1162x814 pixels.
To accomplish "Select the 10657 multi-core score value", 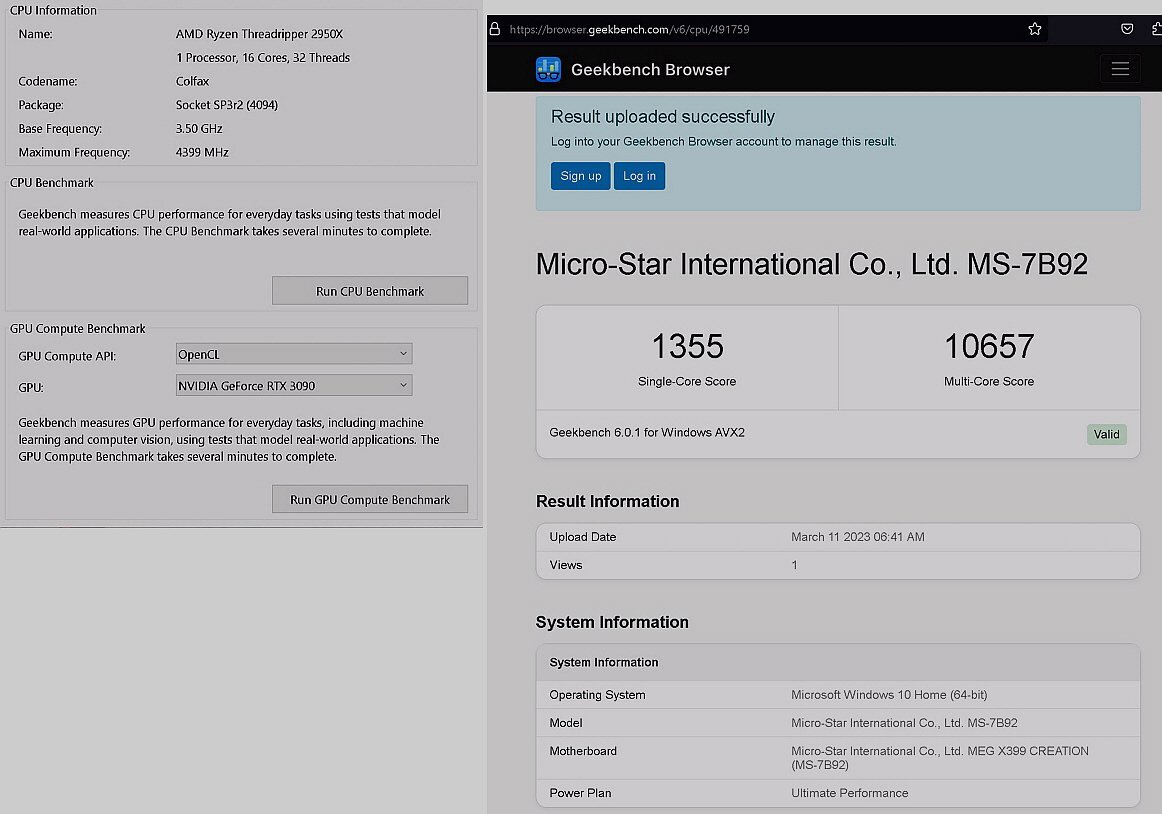I will click(x=989, y=346).
